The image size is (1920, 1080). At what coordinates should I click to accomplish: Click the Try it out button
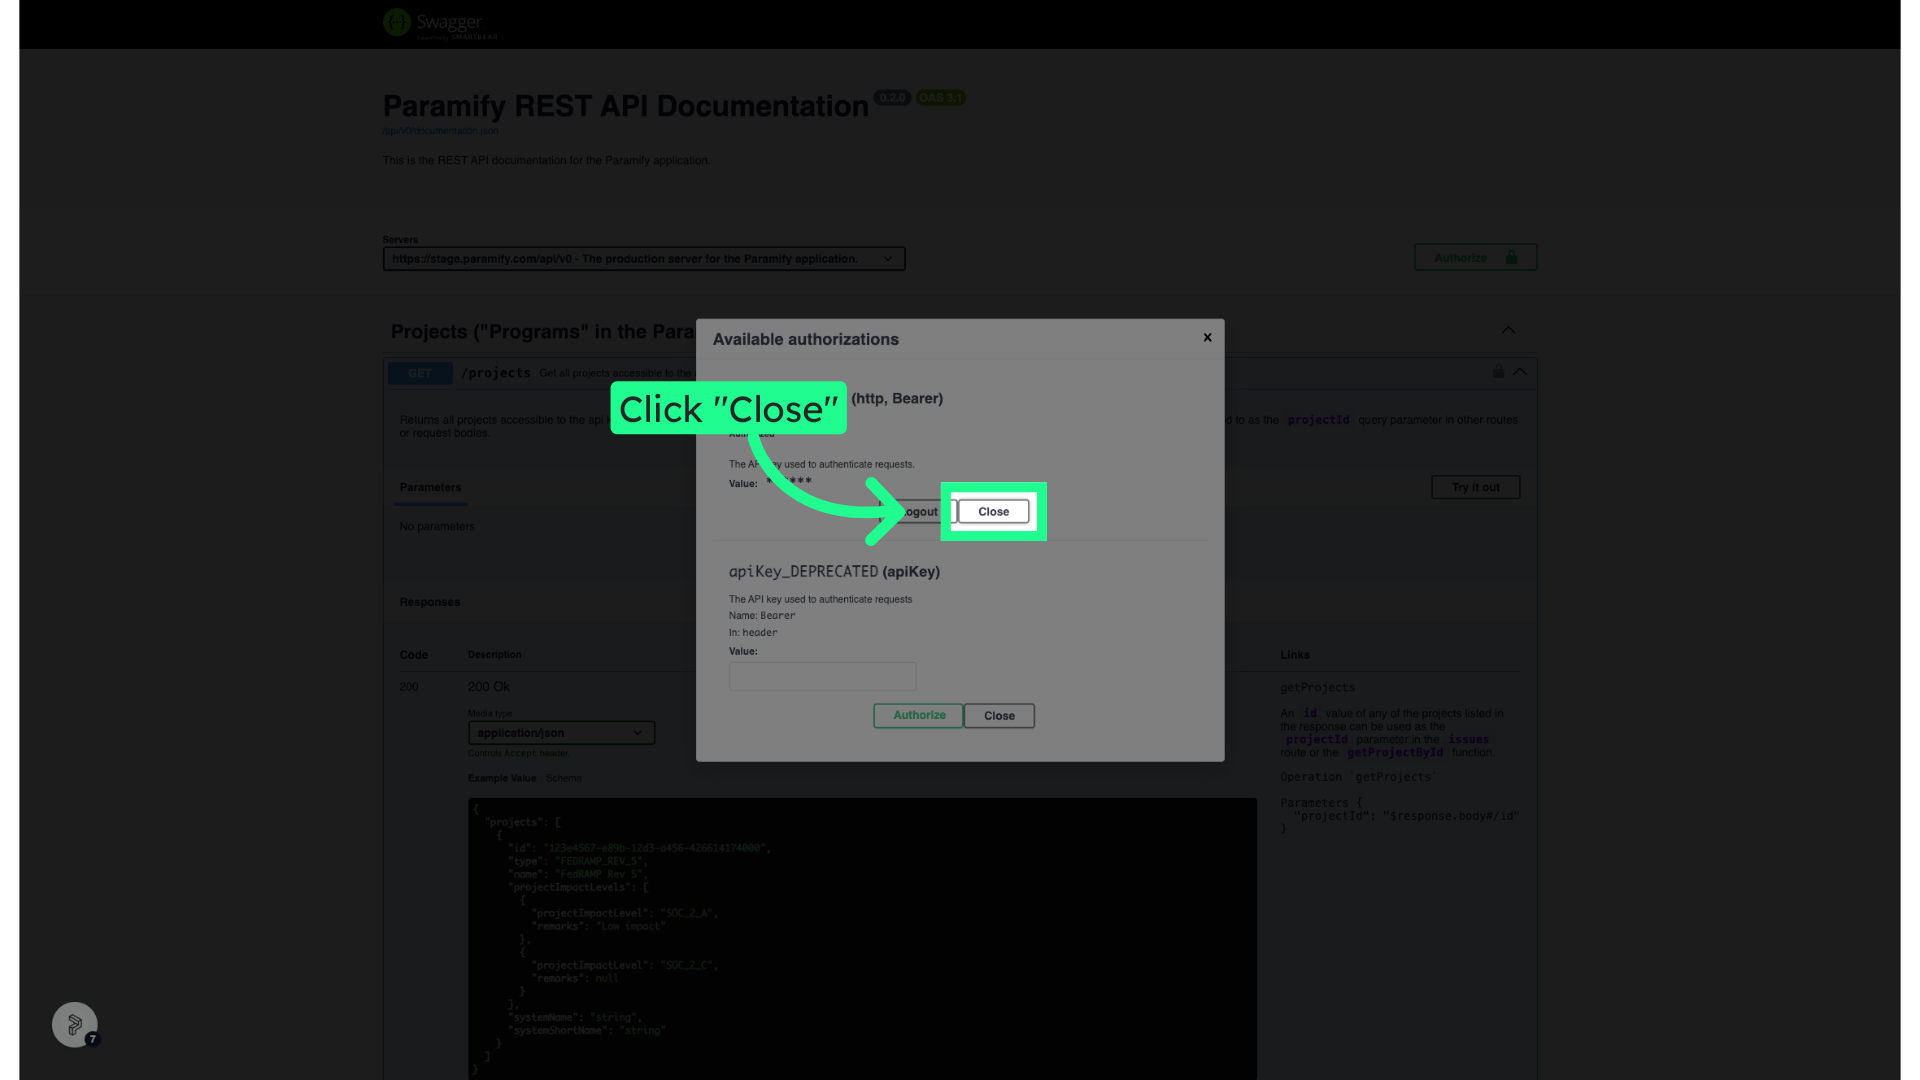1475,488
